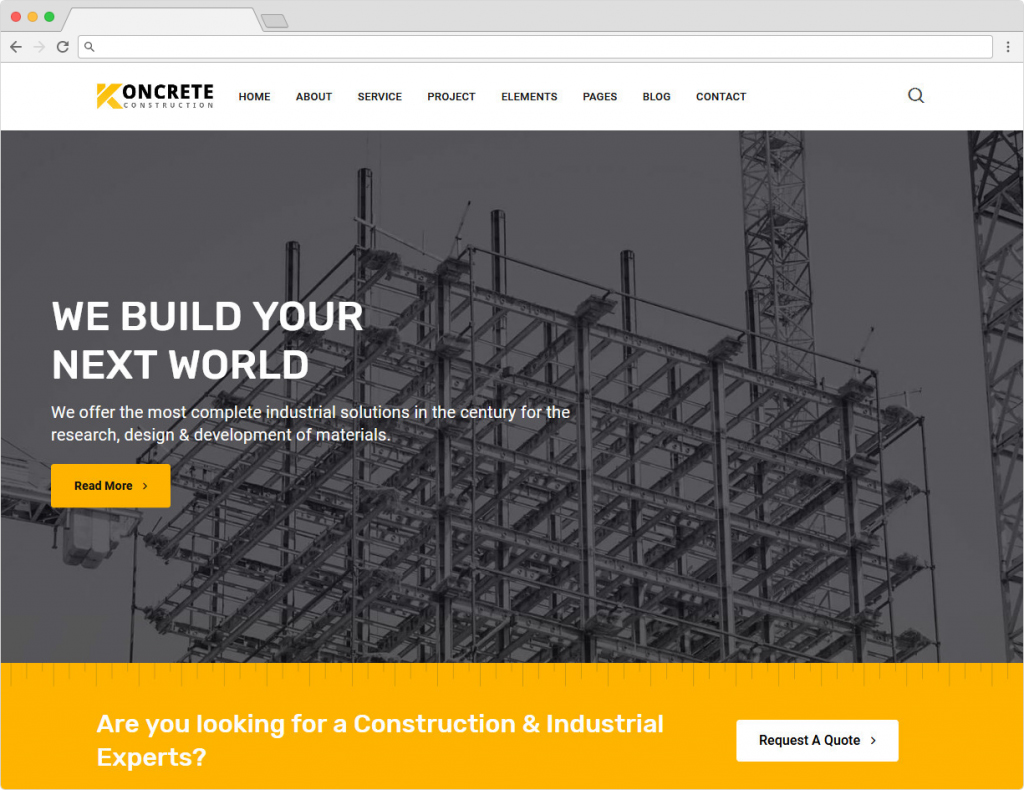
Task: Expand the Service menu
Action: (379, 97)
